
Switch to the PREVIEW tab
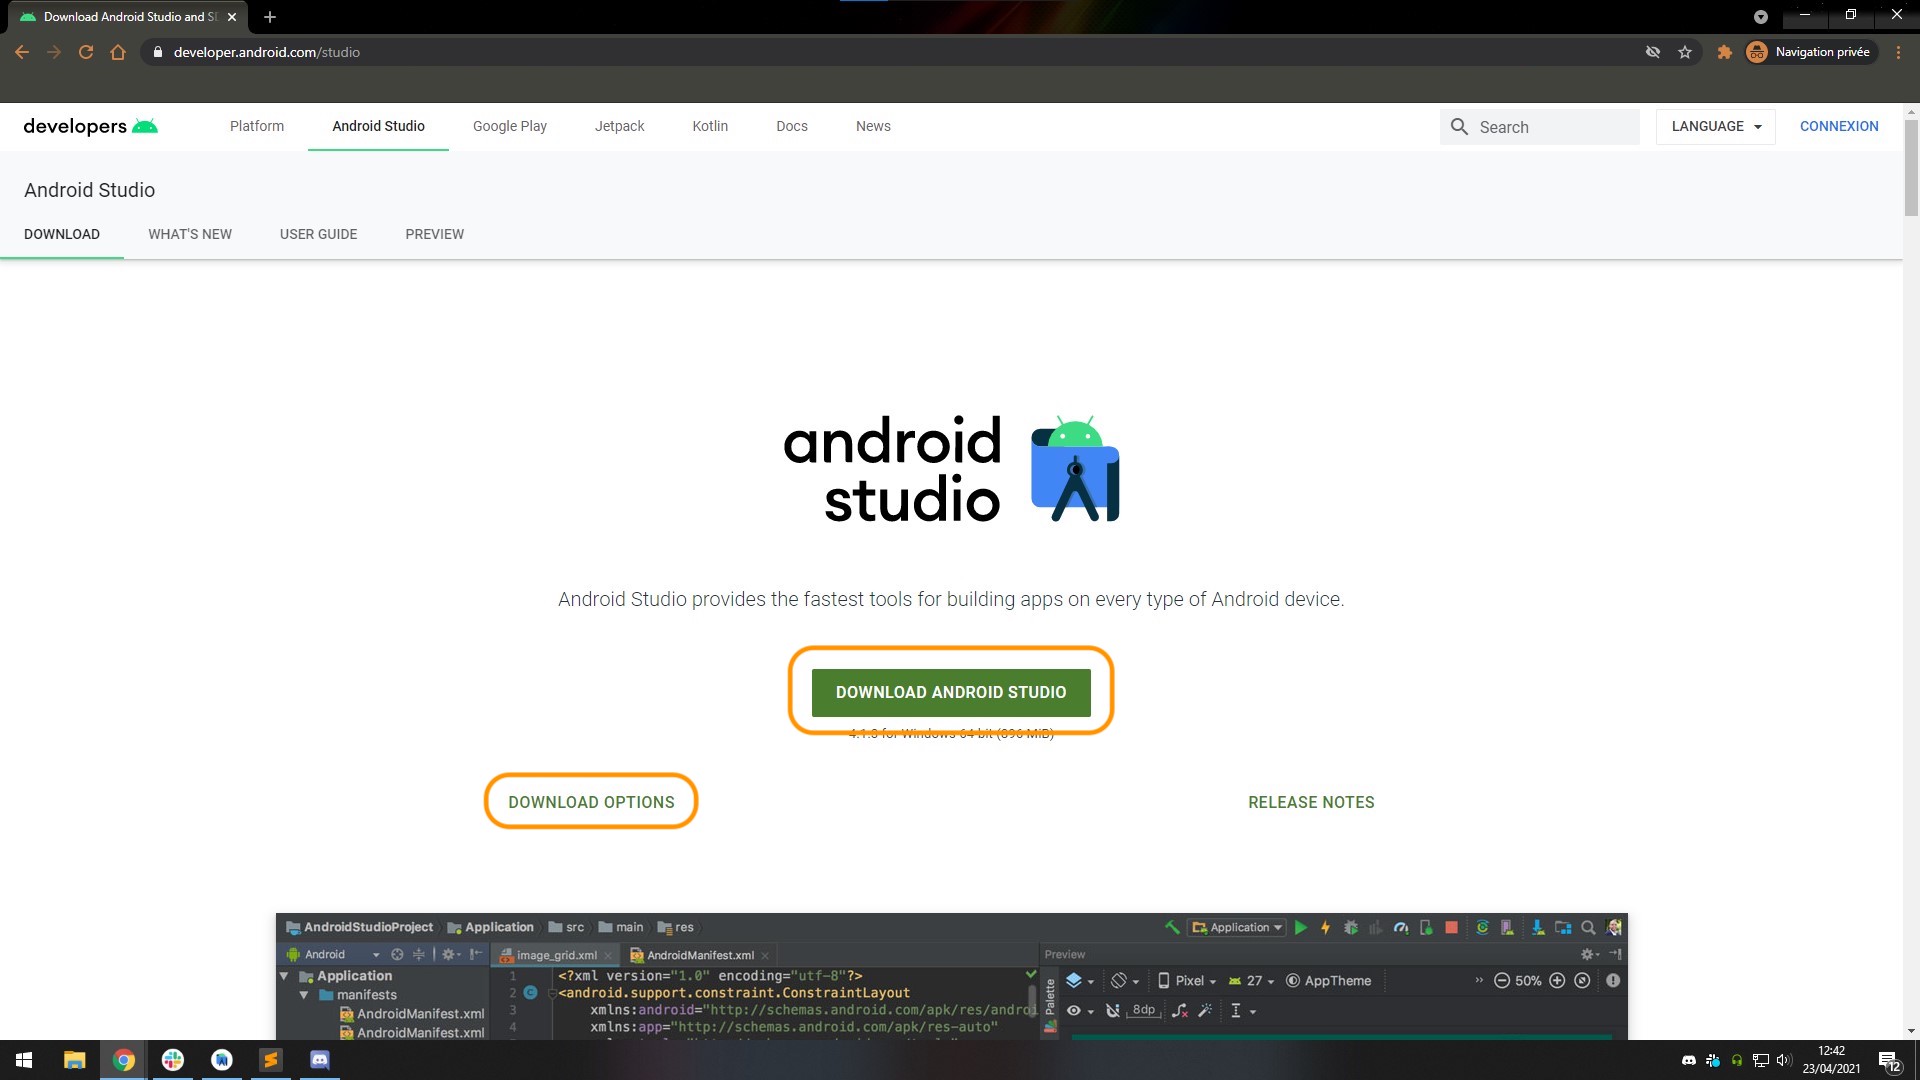click(x=434, y=234)
